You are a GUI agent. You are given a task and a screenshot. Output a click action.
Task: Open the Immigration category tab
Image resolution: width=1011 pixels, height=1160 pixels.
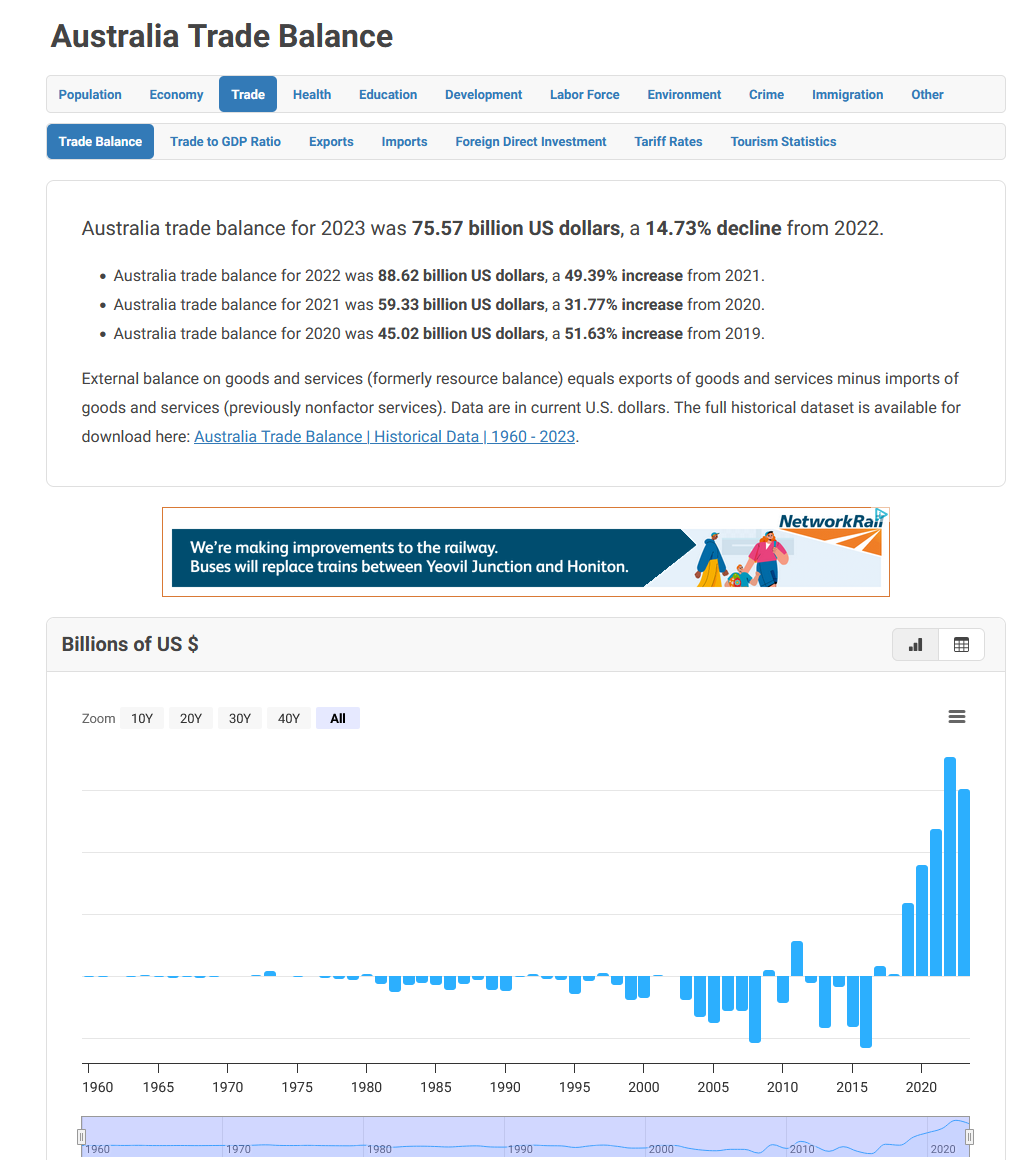(x=847, y=95)
